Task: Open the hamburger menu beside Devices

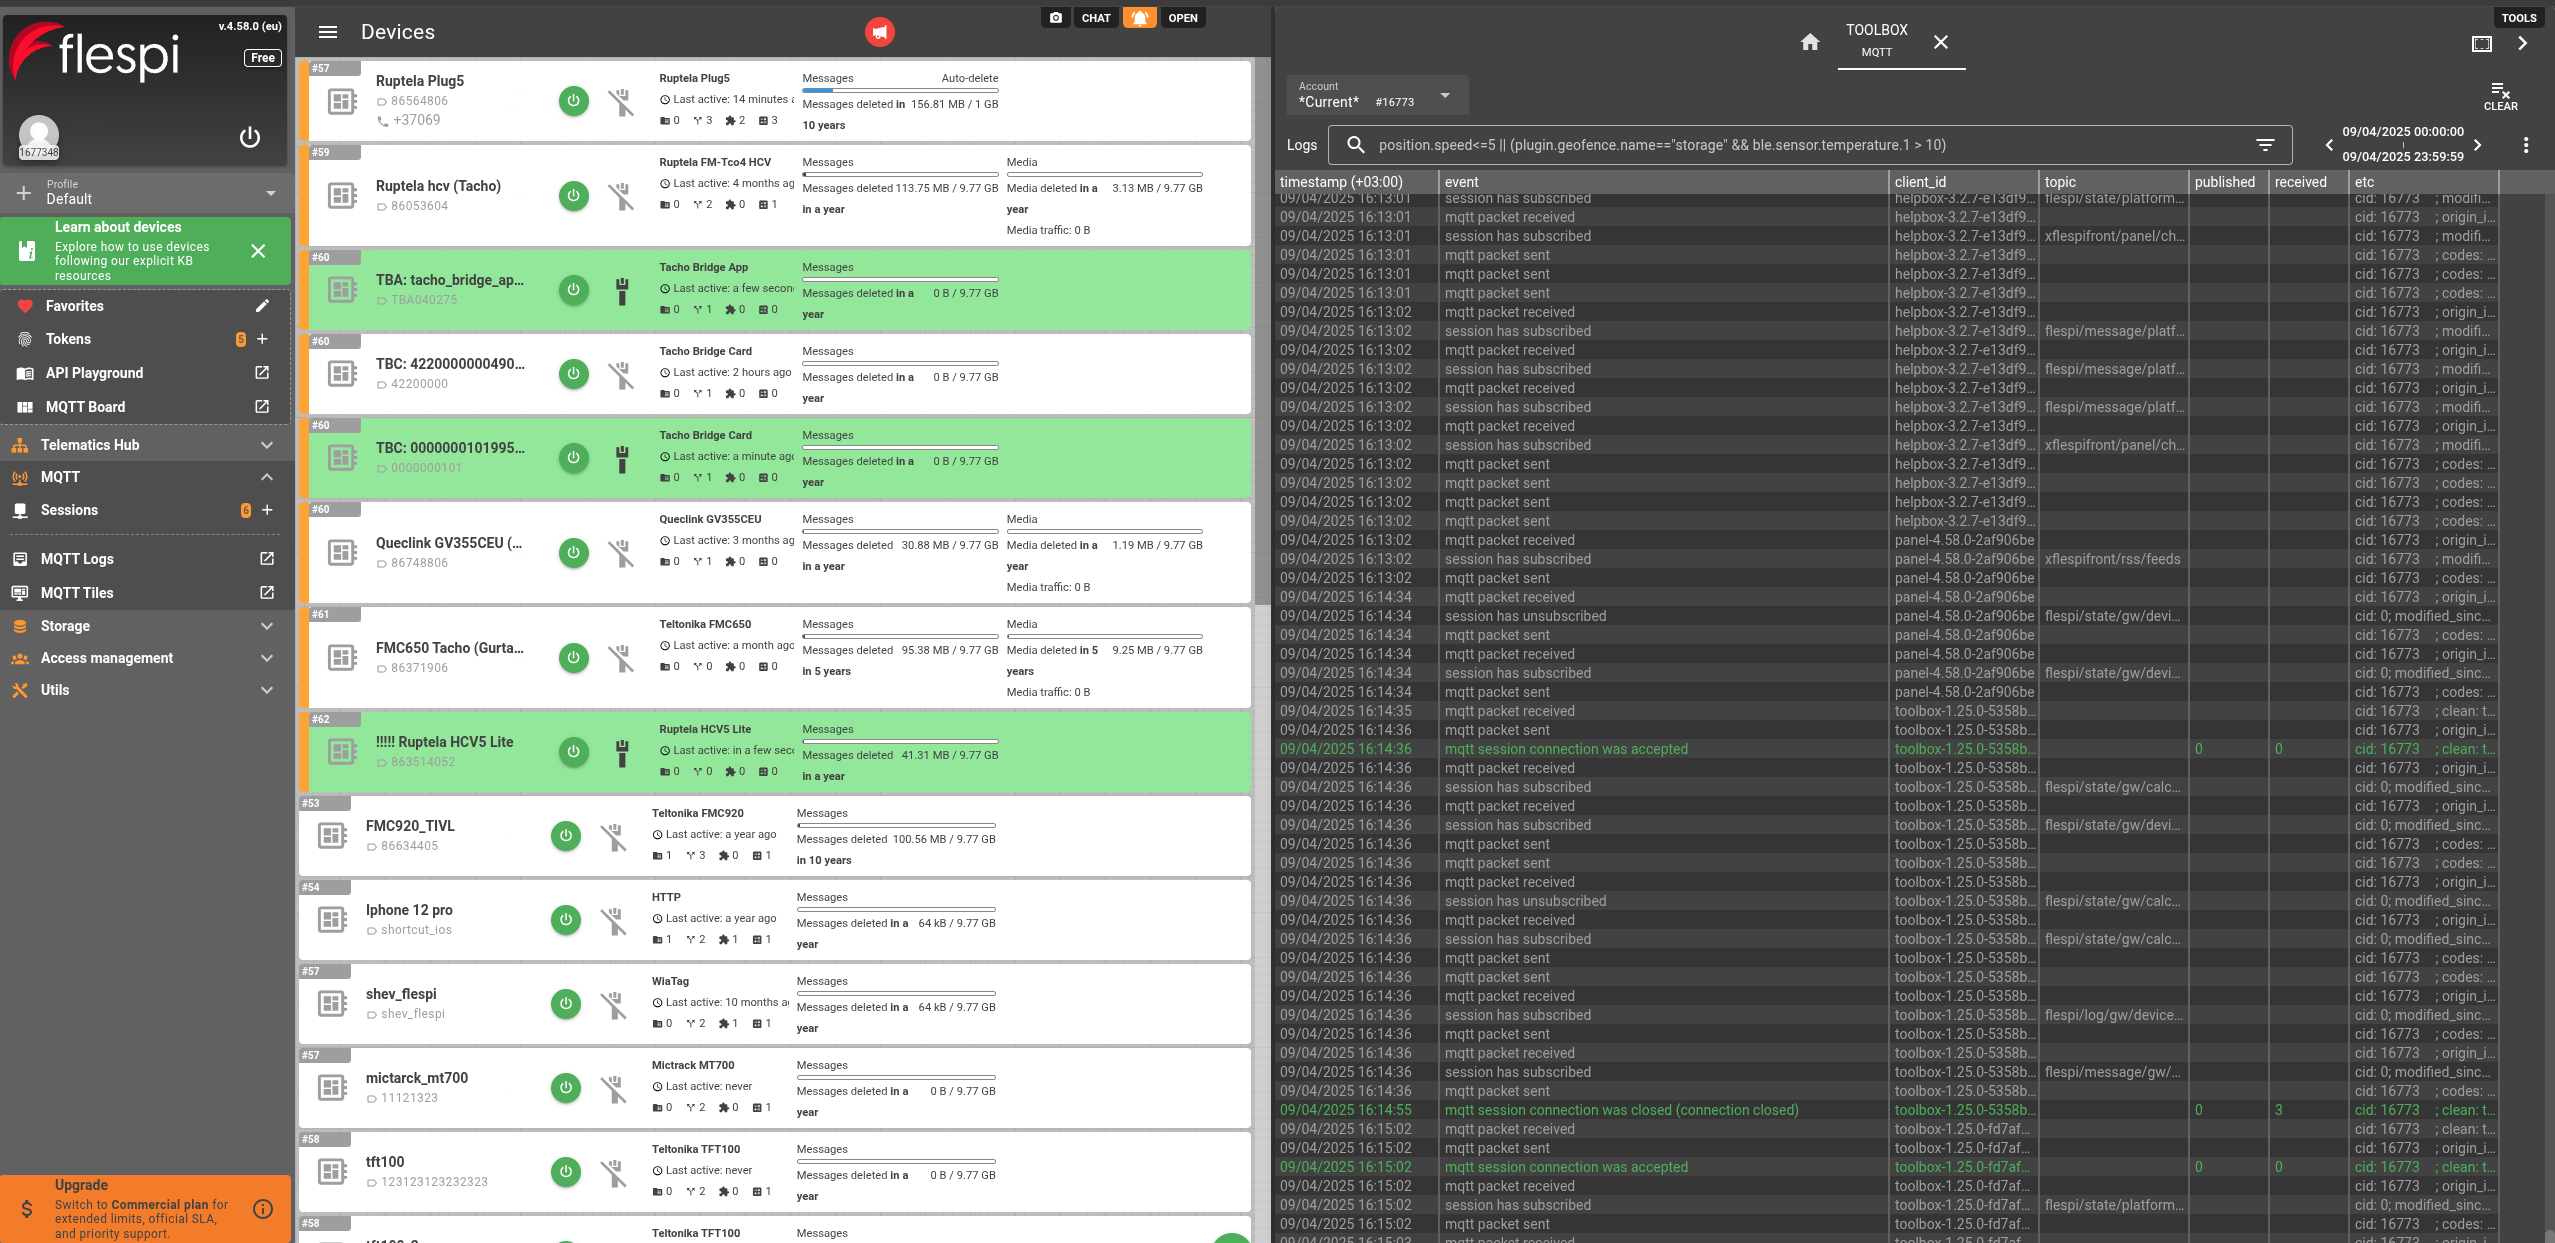Action: (327, 32)
